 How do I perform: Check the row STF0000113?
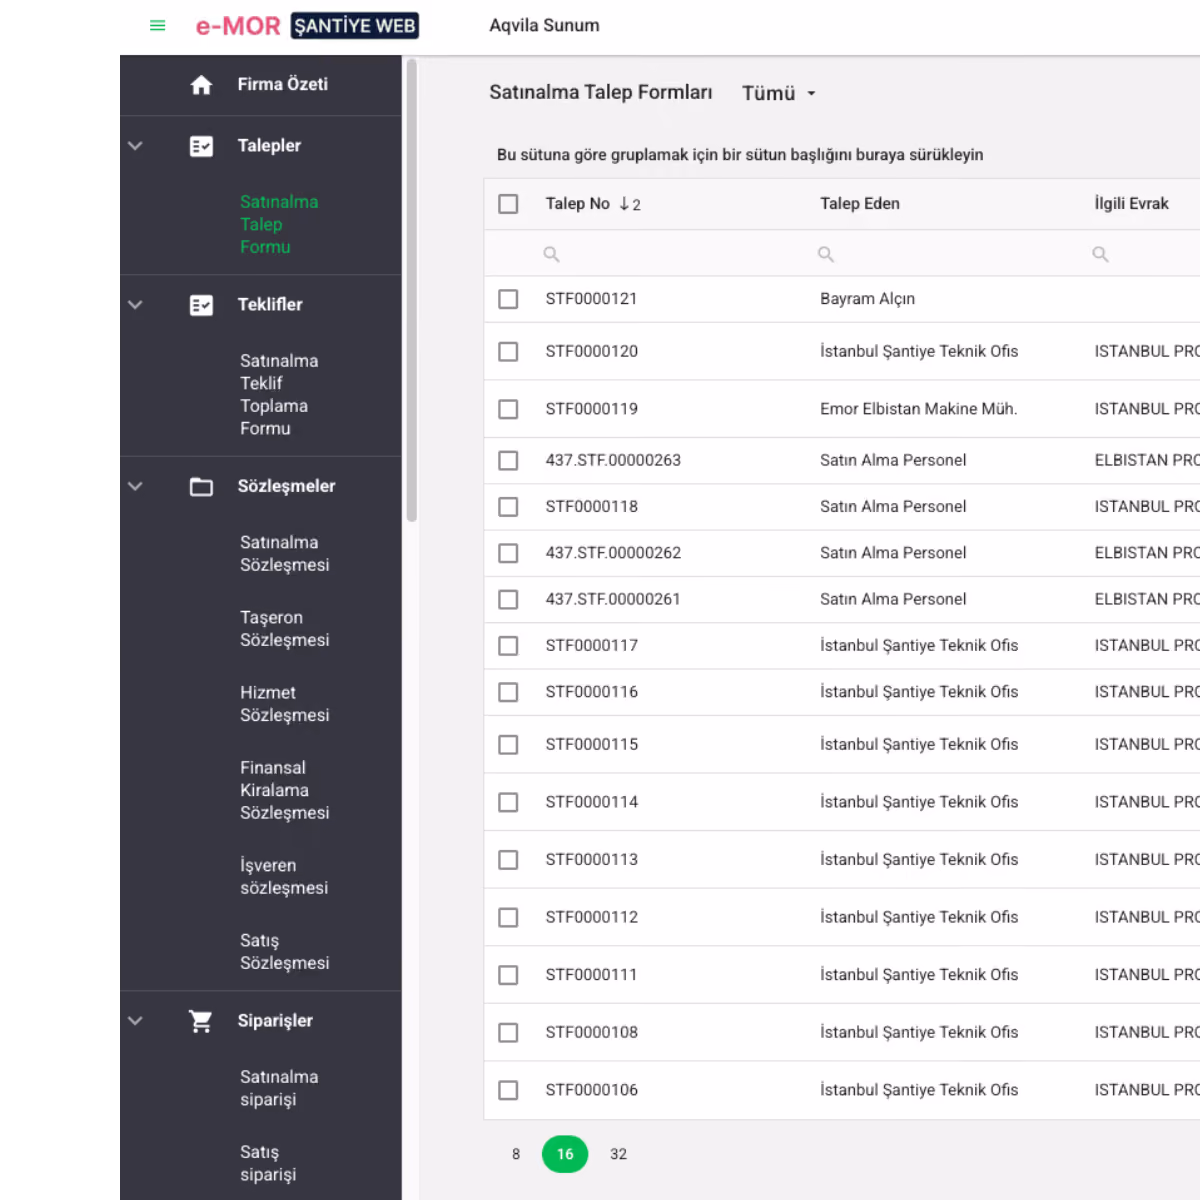(x=508, y=860)
